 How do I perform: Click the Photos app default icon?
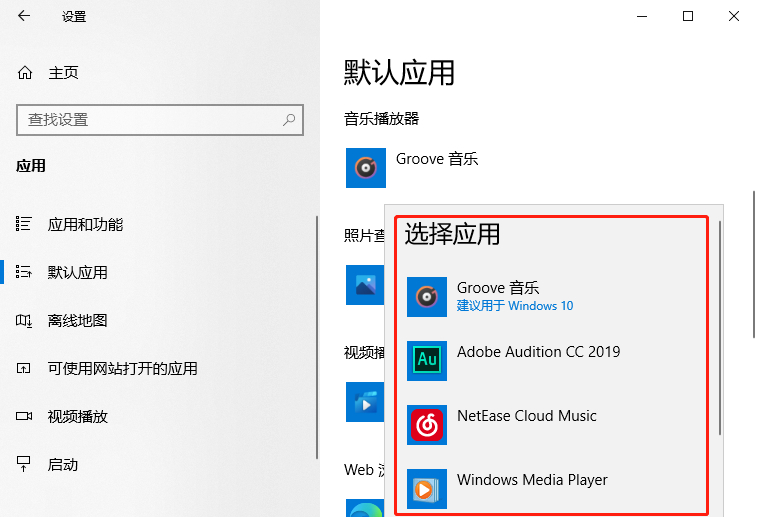click(x=365, y=285)
